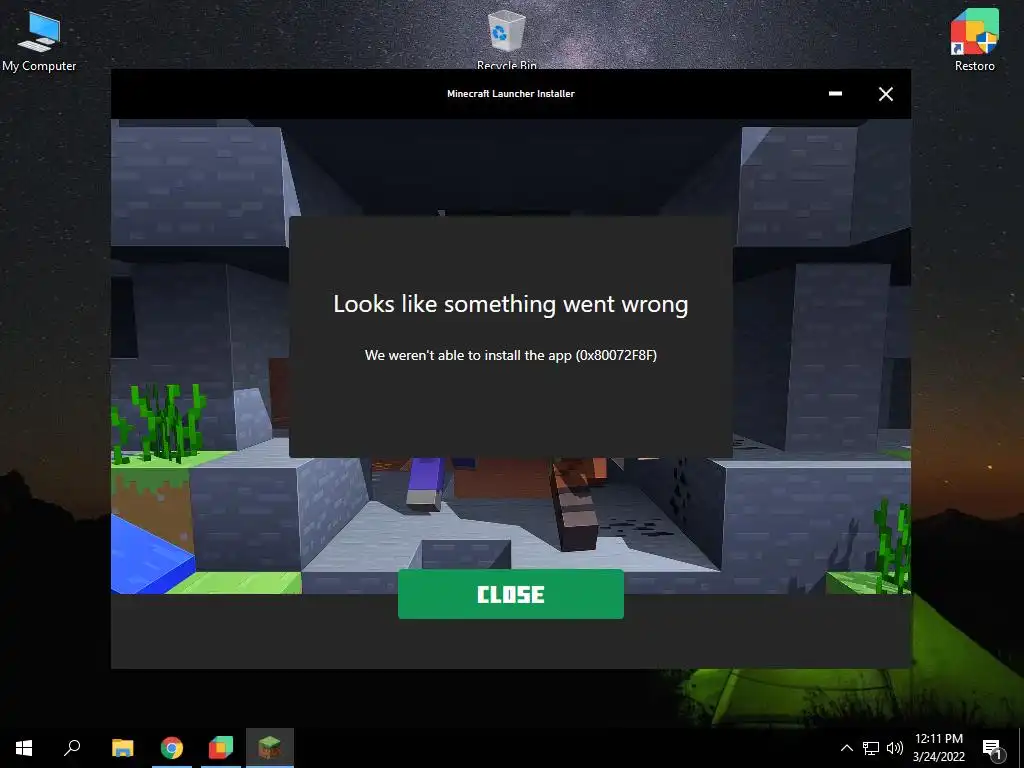Image resolution: width=1024 pixels, height=768 pixels.
Task: Open network status tray icon
Action: (871, 748)
